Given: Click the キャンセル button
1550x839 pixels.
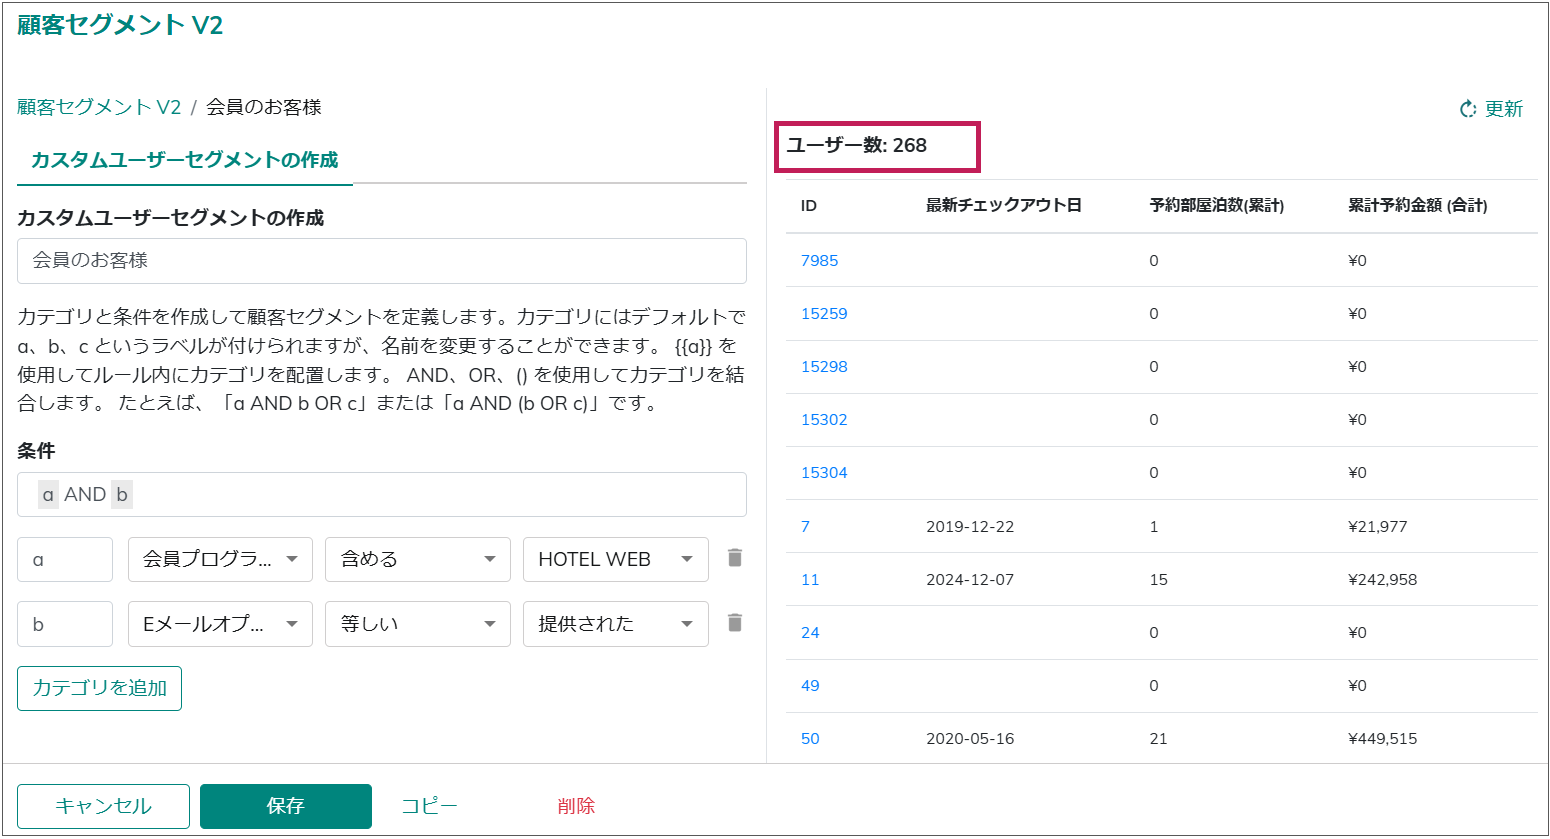Looking at the screenshot, I should 103,806.
